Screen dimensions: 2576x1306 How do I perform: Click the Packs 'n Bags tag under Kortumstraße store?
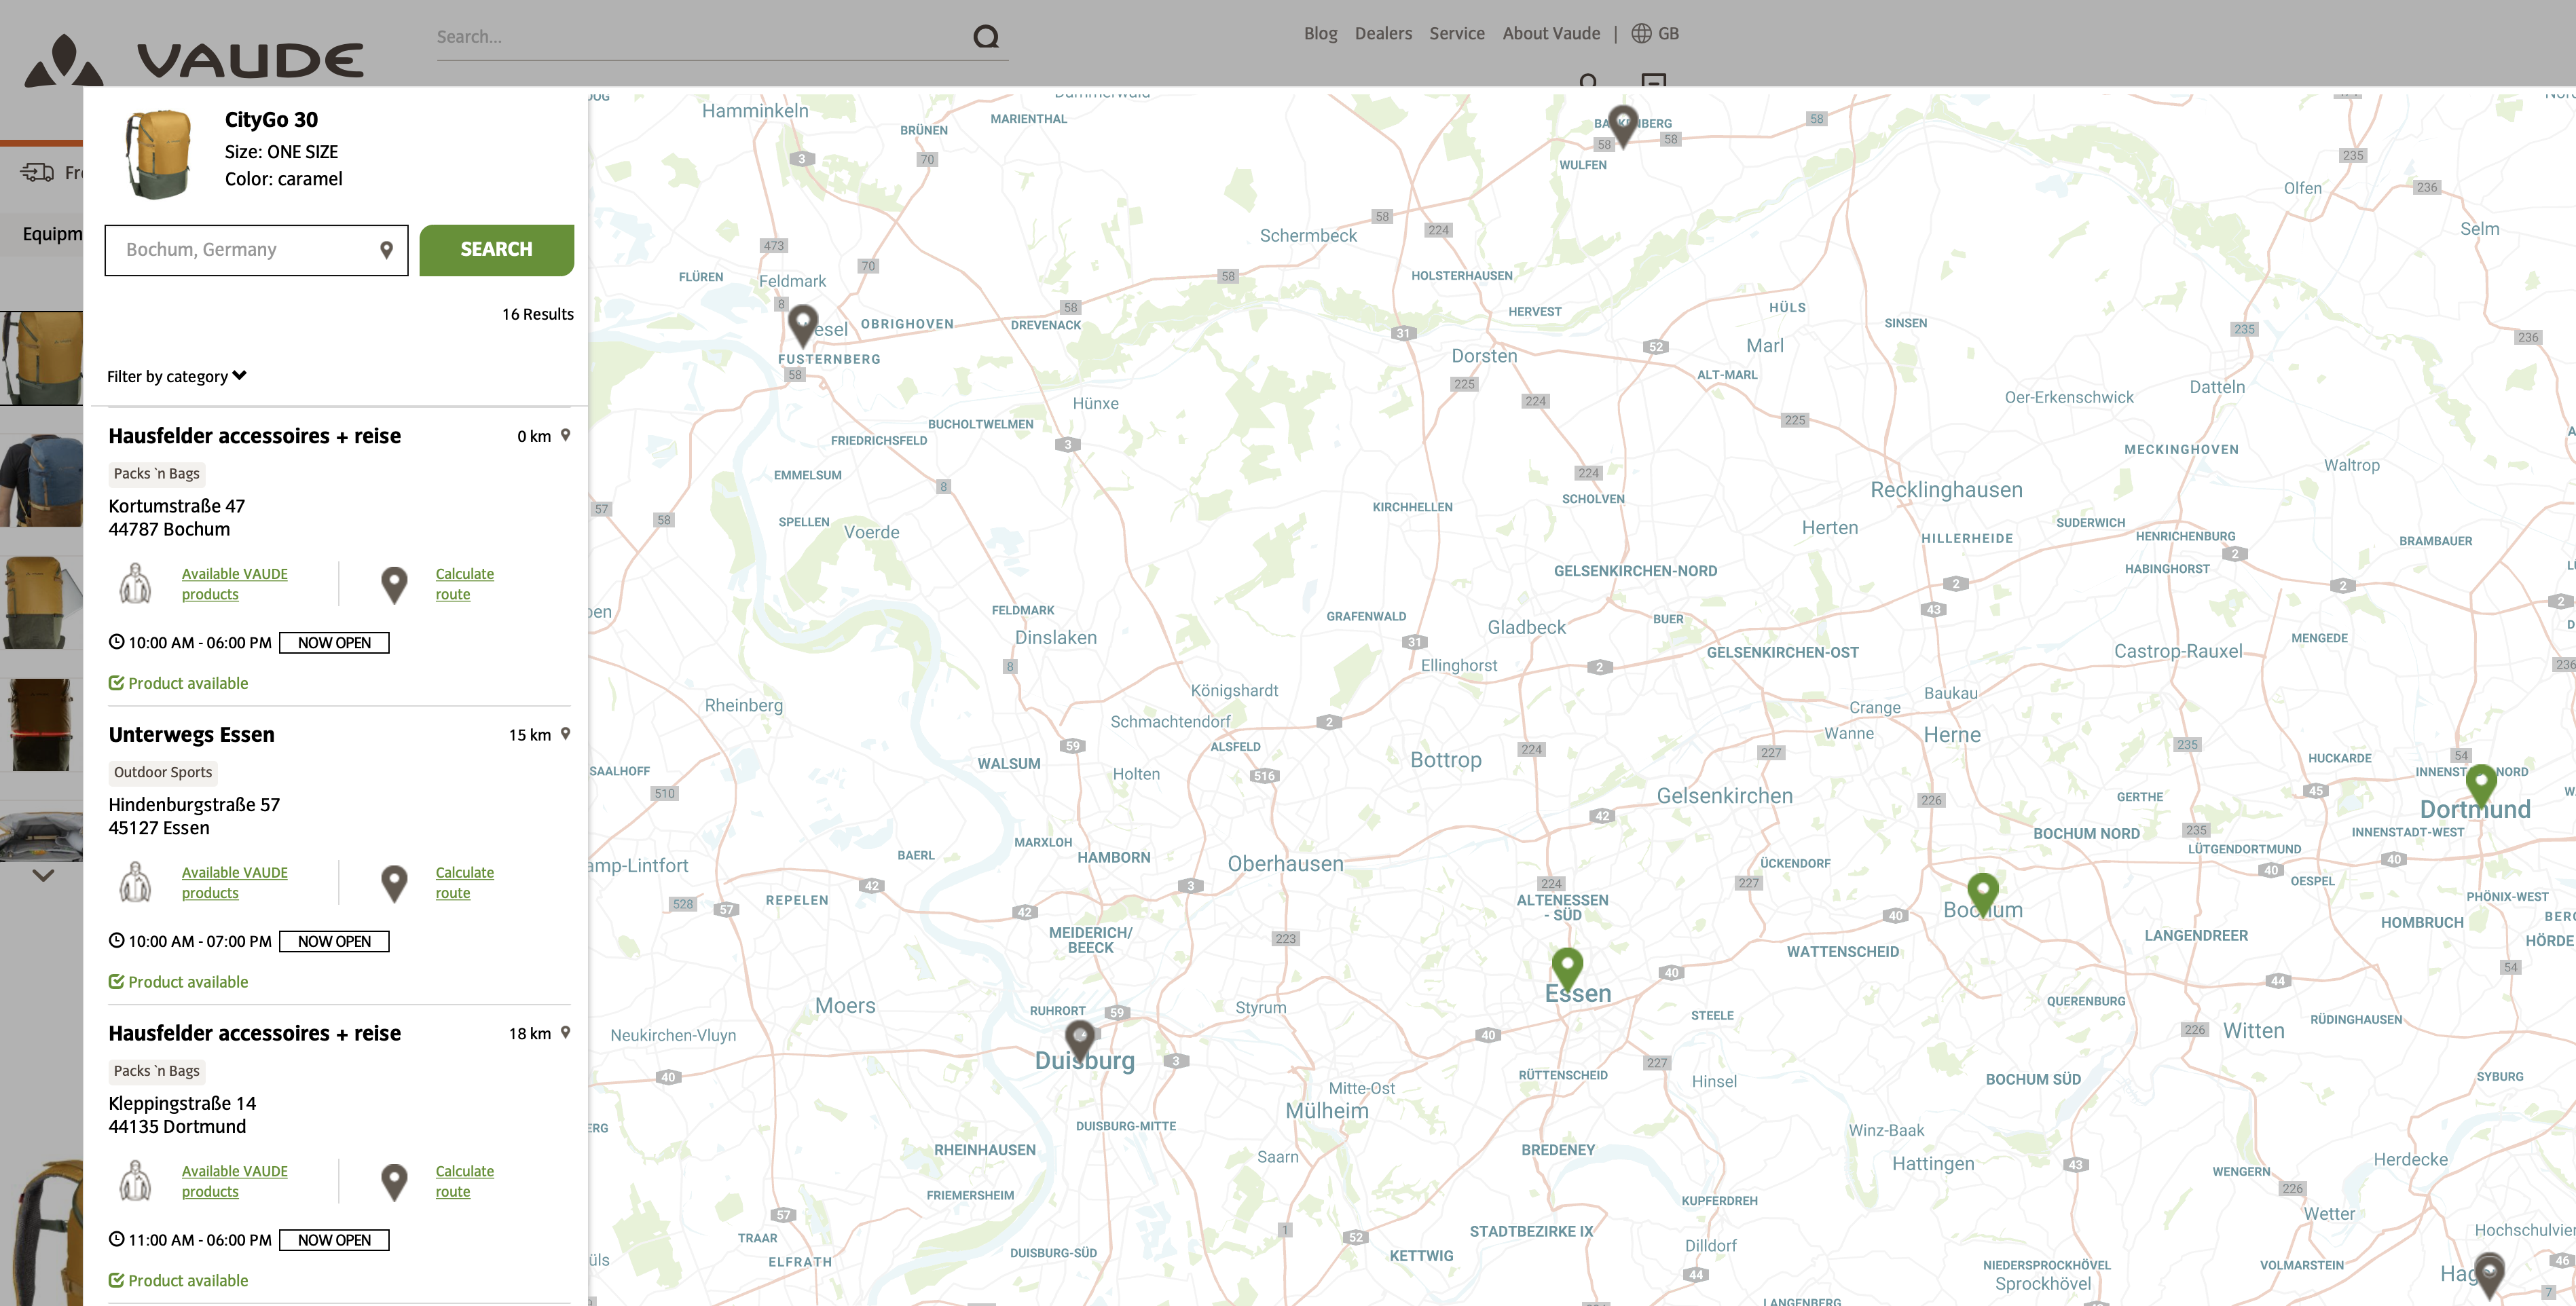pos(157,473)
